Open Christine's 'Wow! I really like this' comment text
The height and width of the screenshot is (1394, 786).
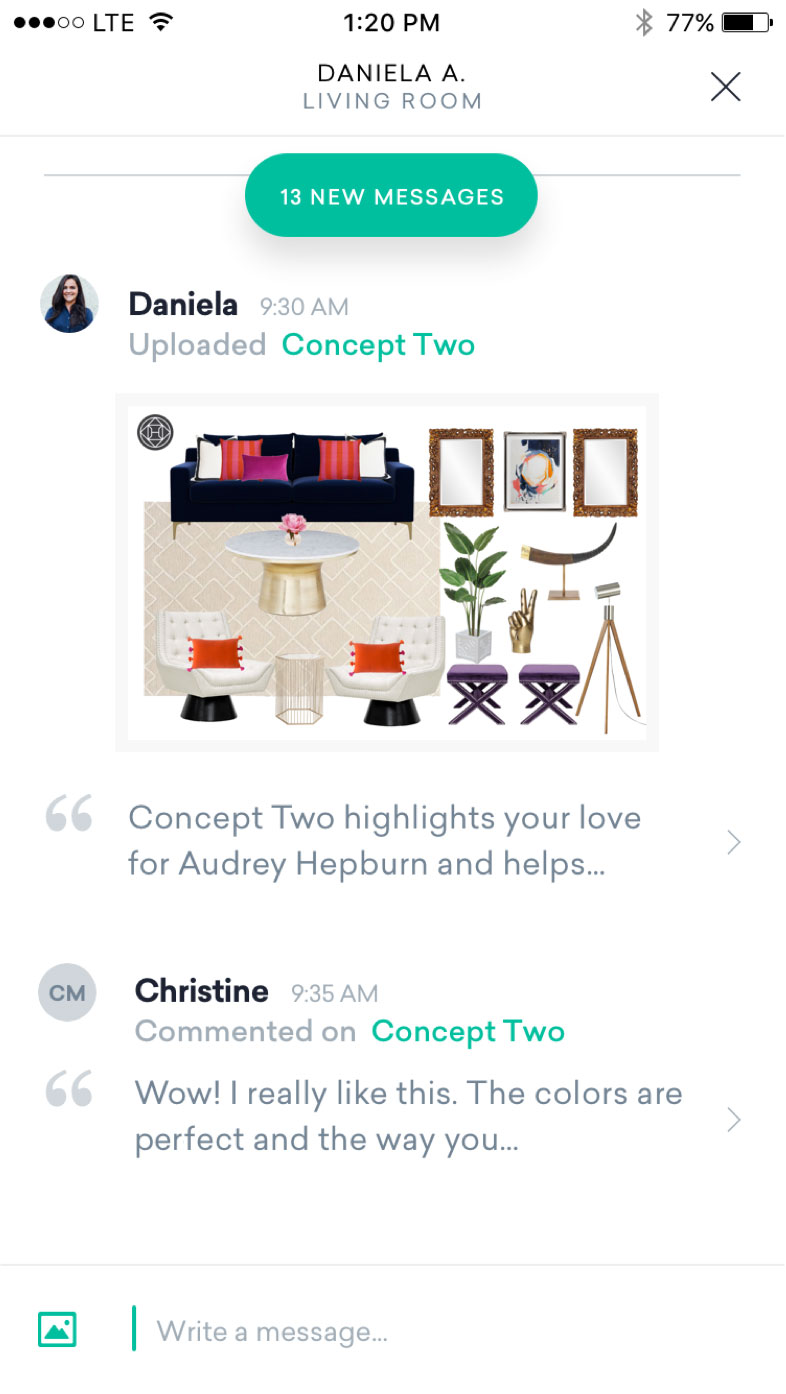click(x=408, y=1116)
